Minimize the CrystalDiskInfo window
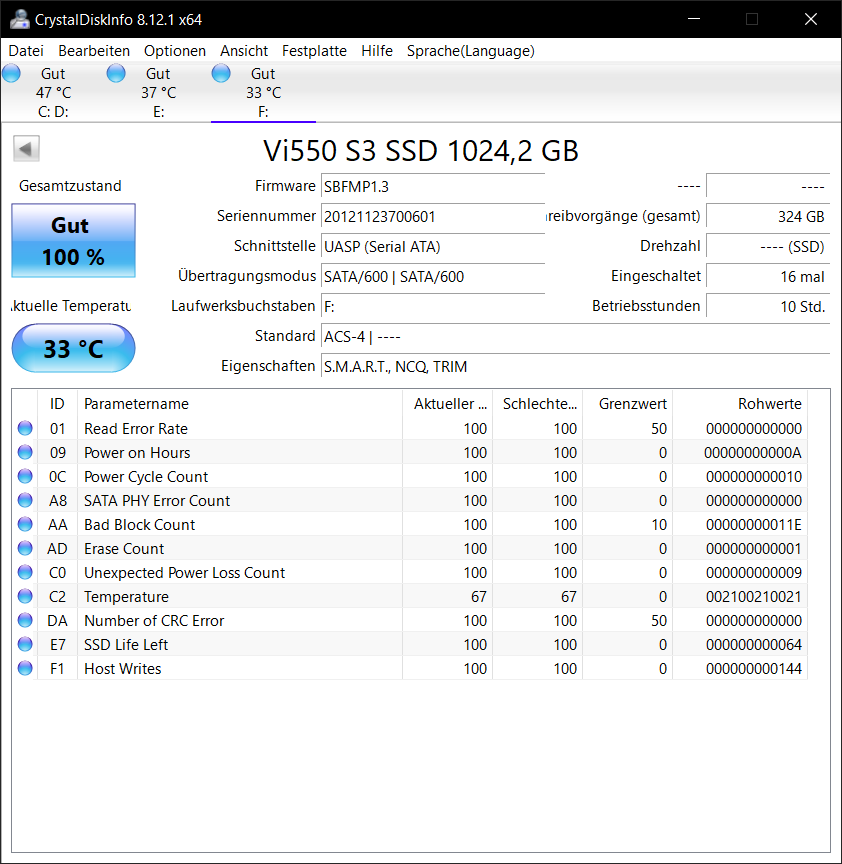 point(694,19)
